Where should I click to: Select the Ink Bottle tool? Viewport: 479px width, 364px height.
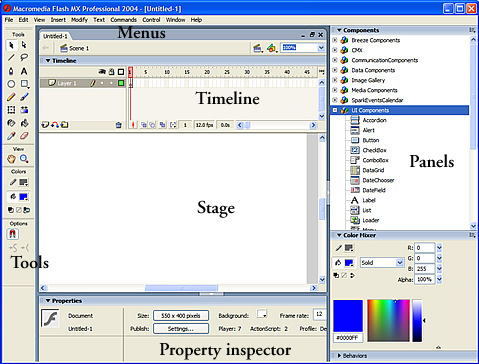[x=11, y=123]
